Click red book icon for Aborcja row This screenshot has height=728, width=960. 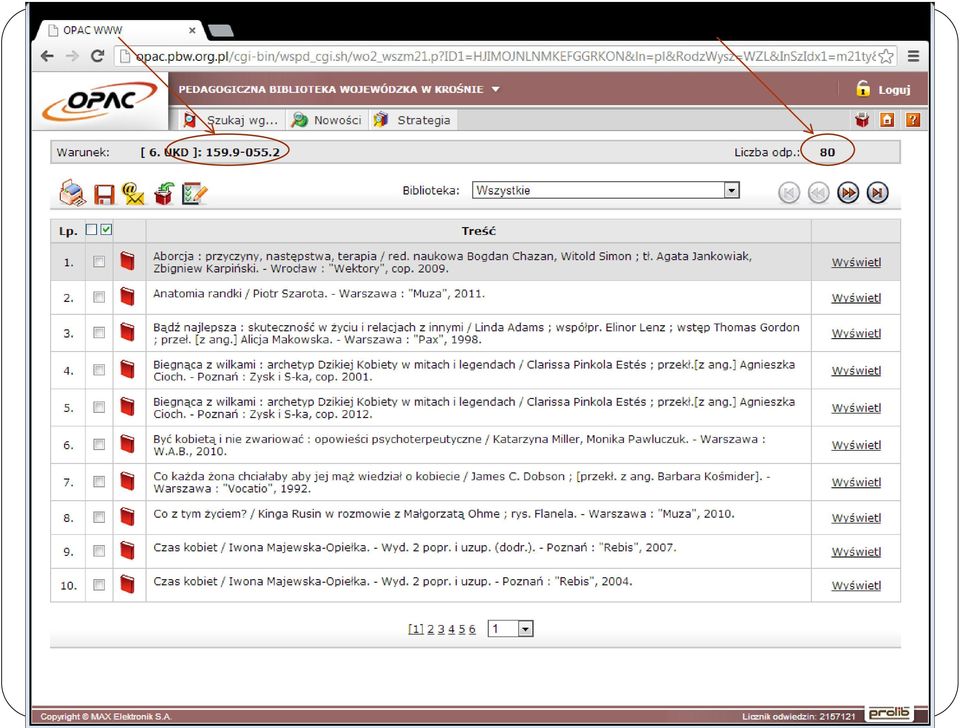(127, 261)
